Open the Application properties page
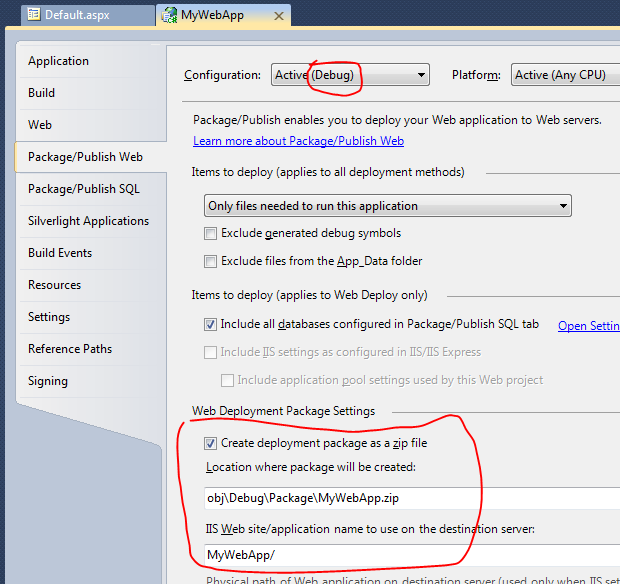Viewport: 620px width, 584px height. 91,61
